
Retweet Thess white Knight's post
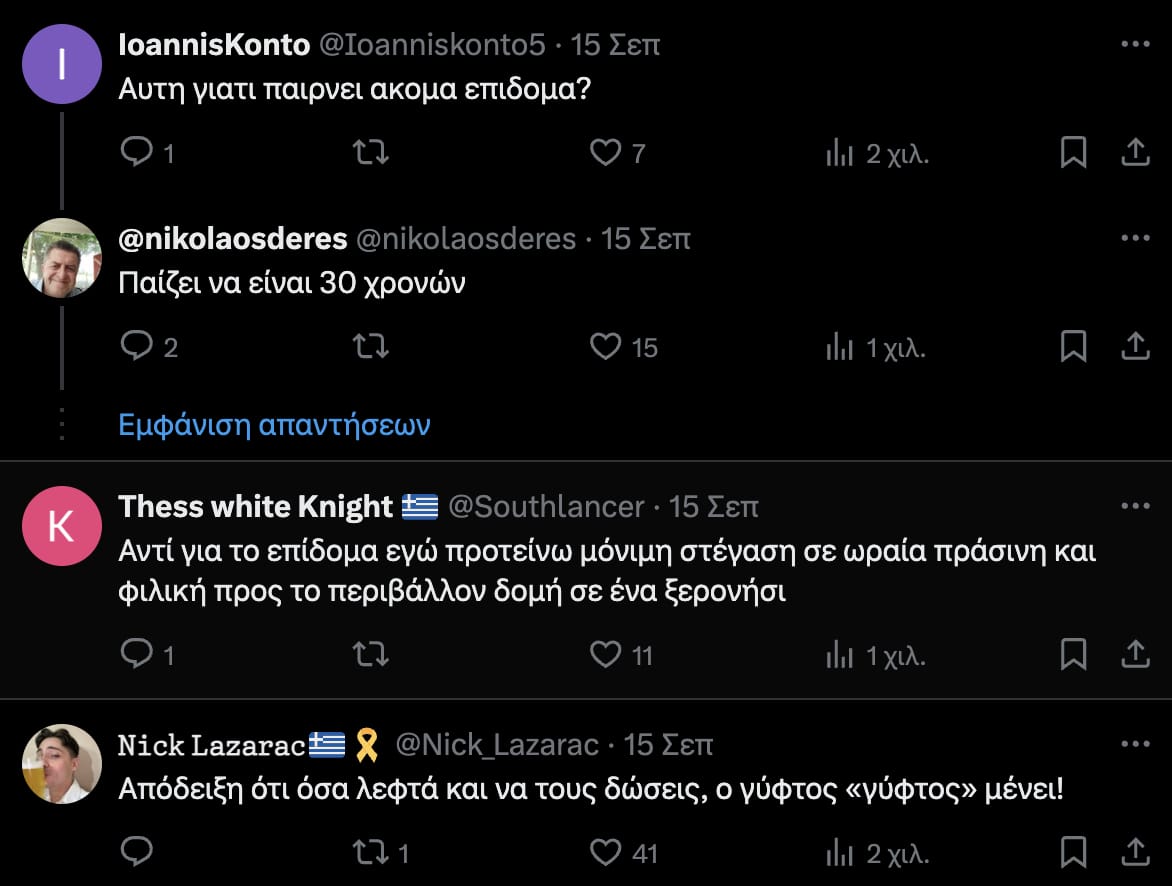pos(372,655)
